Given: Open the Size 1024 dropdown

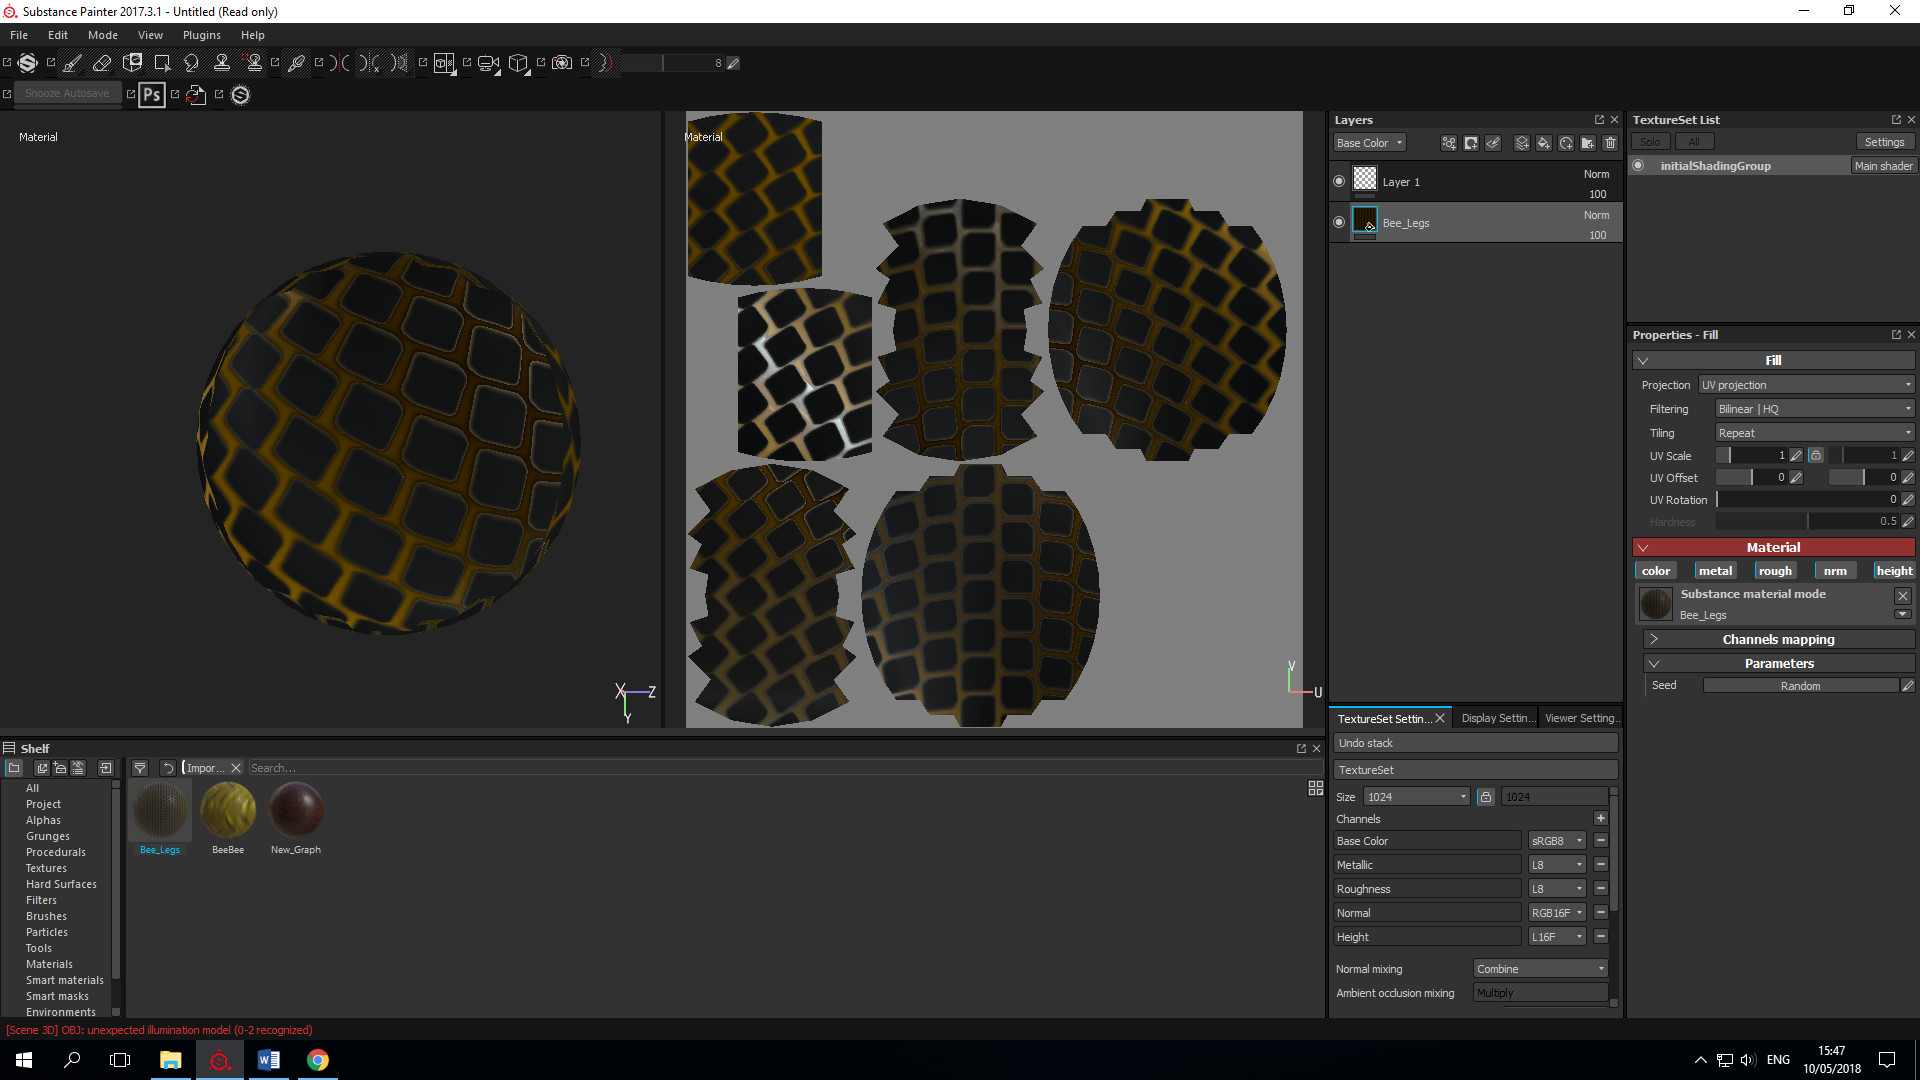Looking at the screenshot, I should point(1417,797).
